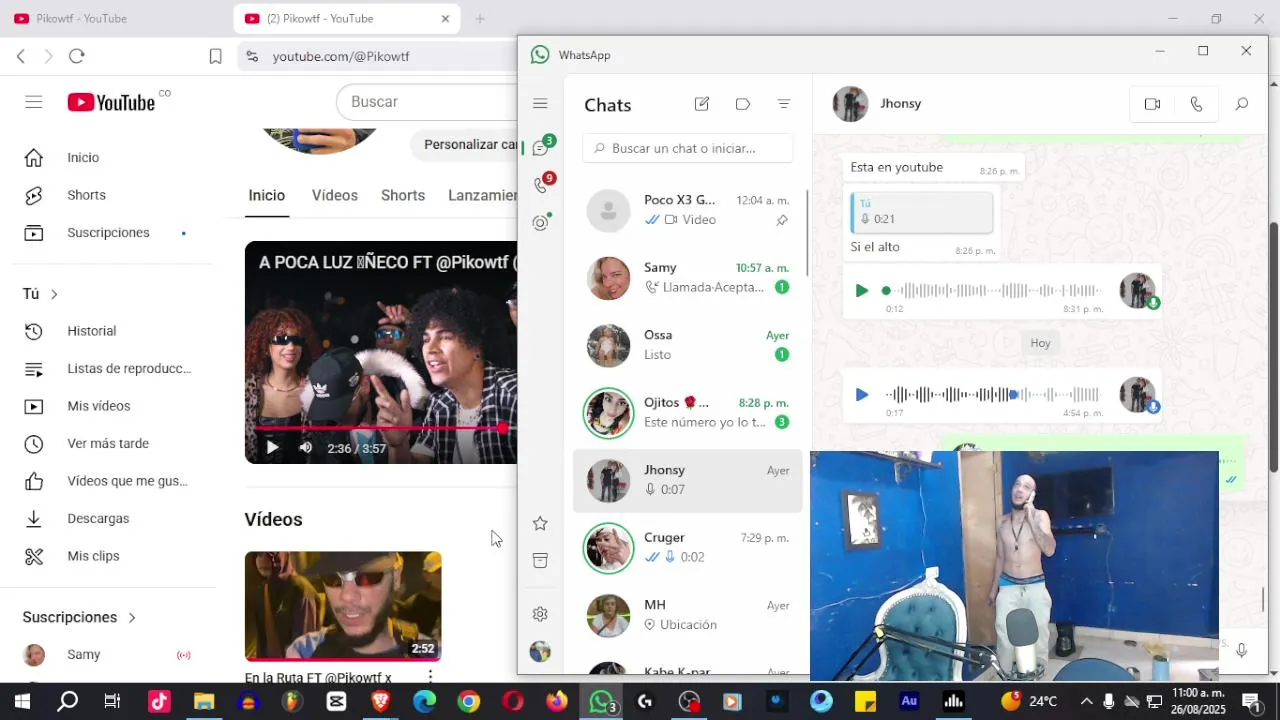Screen dimensions: 1280x720
Task: Seek within the 0:17 voice message waveform
Action: (992, 395)
